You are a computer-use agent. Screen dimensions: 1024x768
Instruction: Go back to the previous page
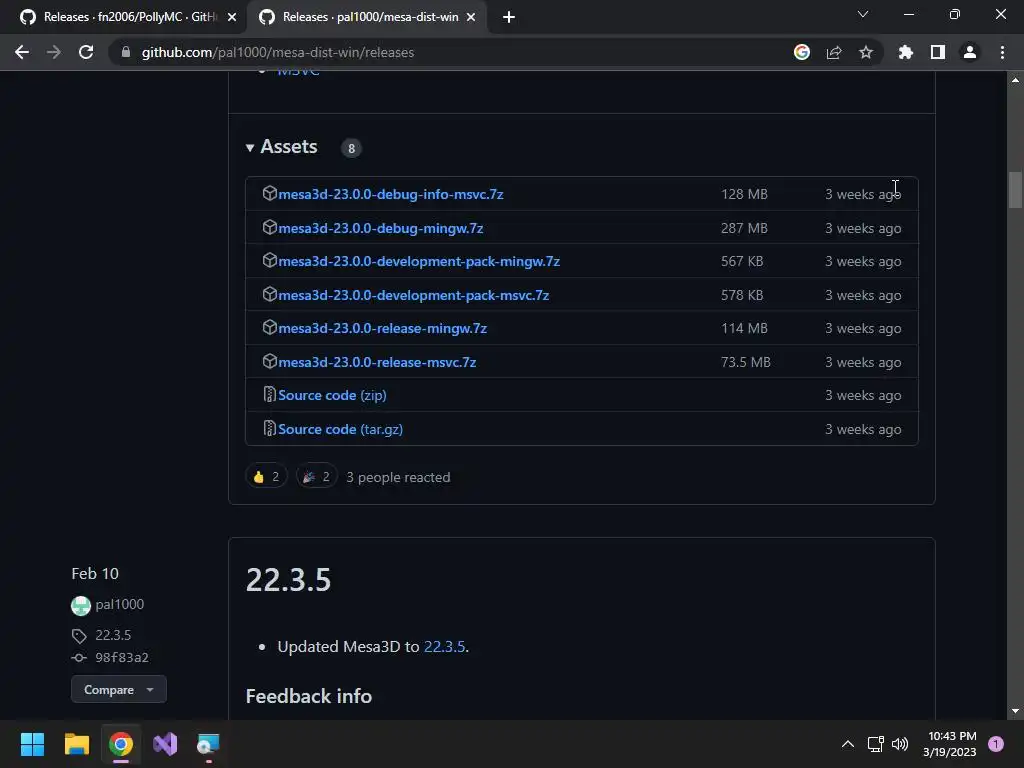point(22,52)
